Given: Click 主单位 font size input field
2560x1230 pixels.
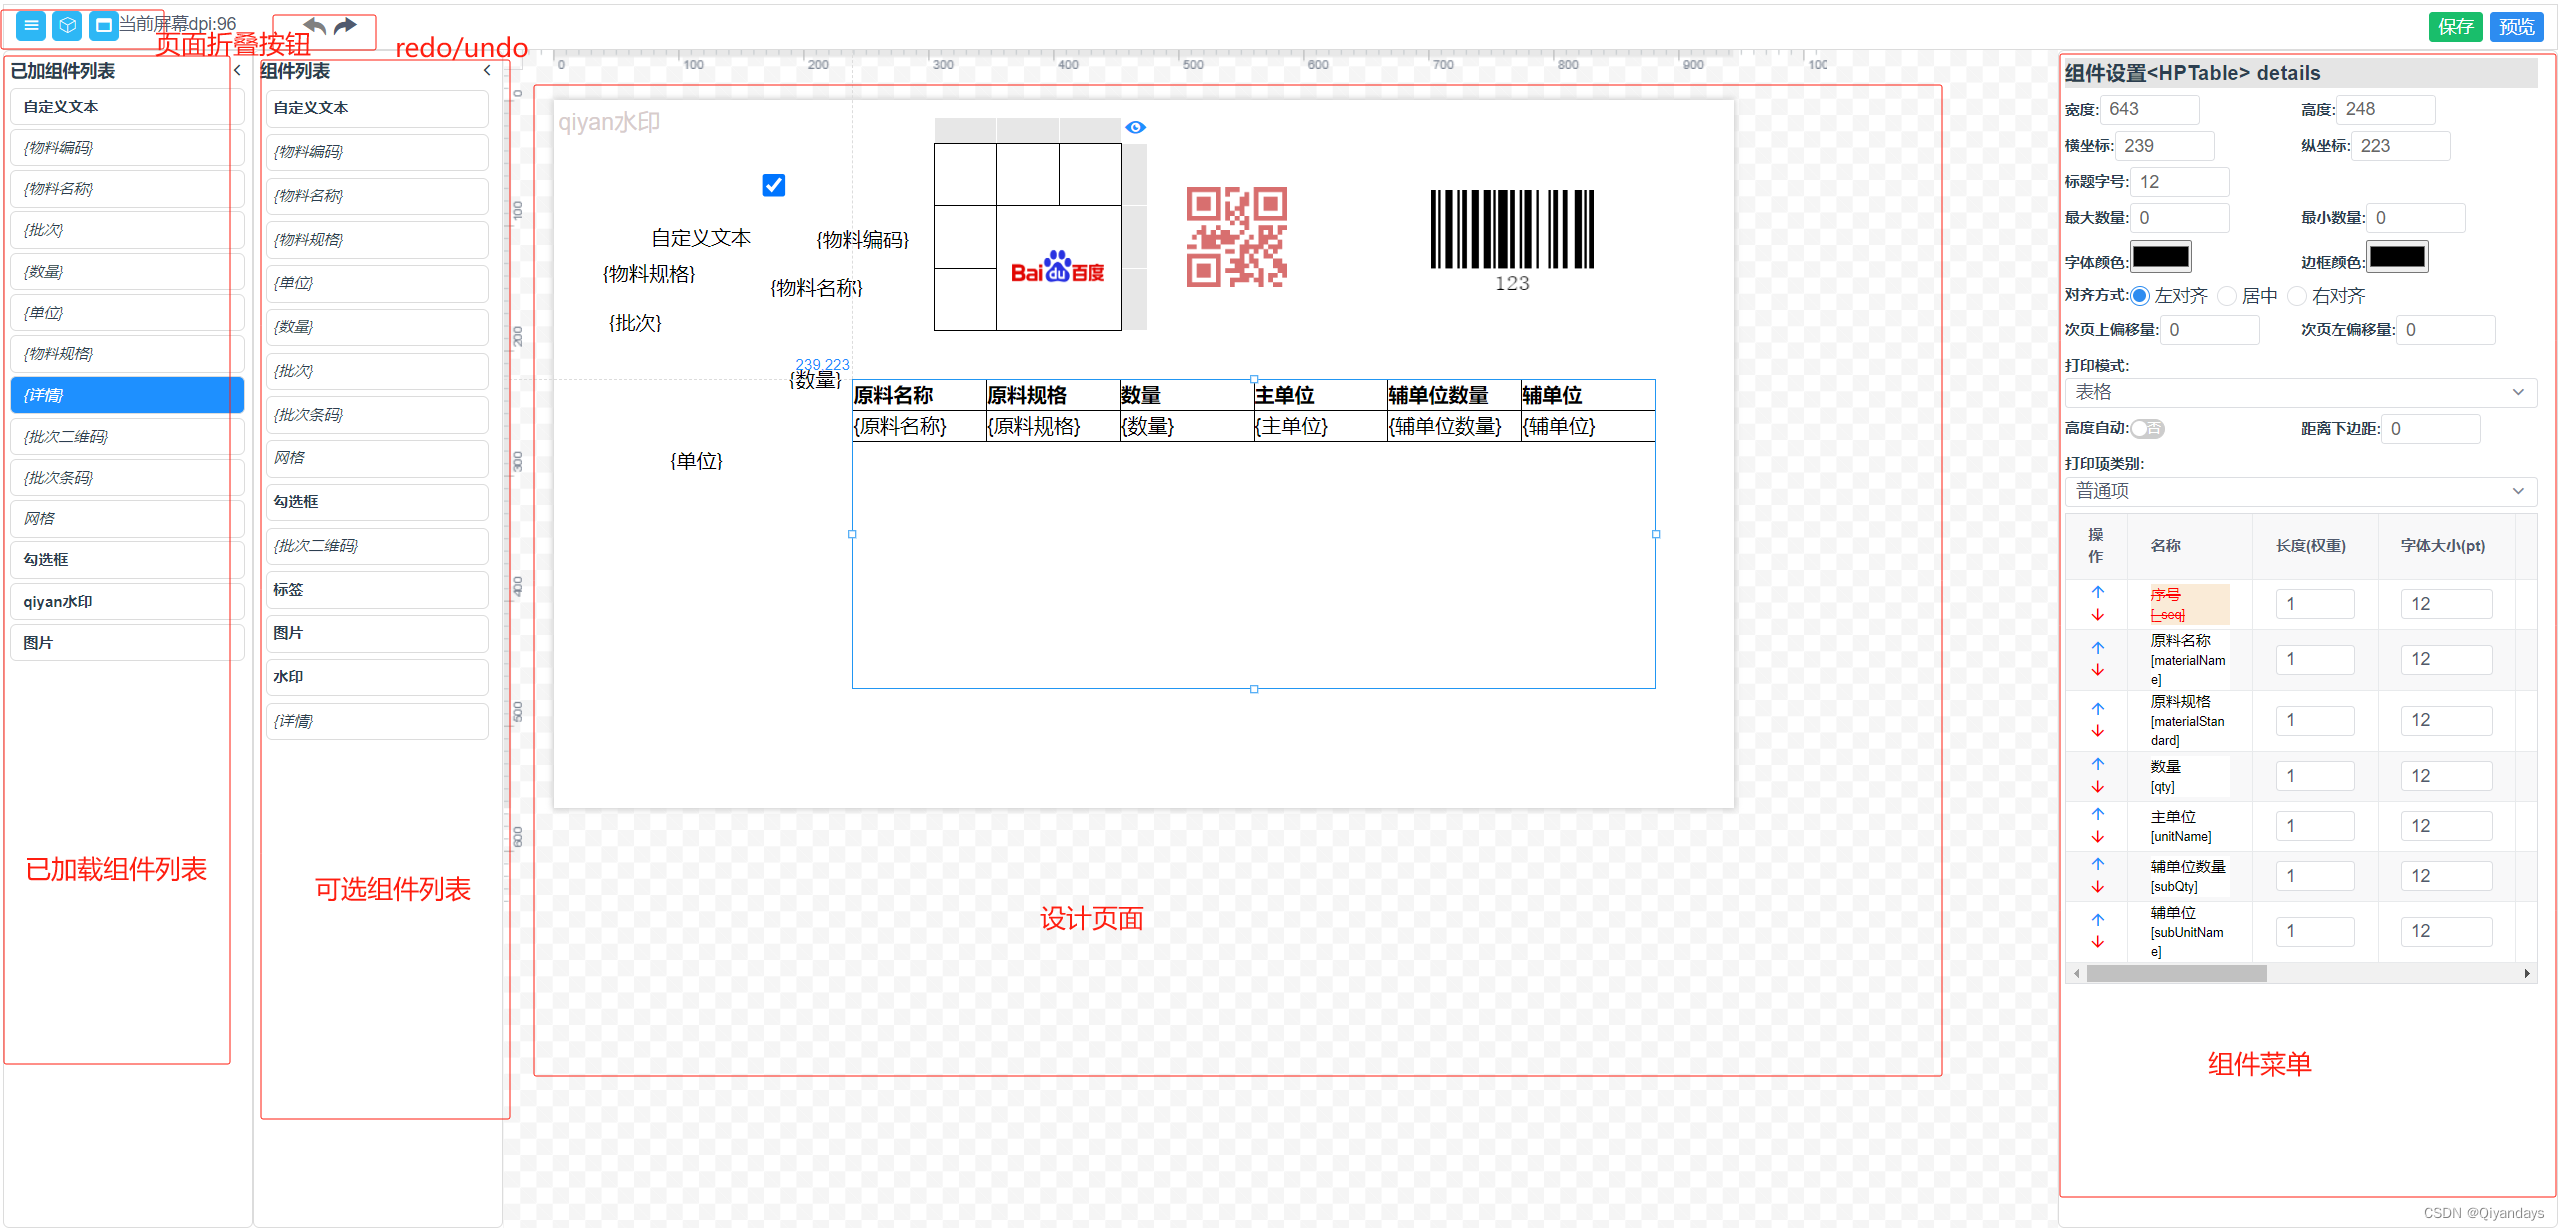Looking at the screenshot, I should 2445,826.
